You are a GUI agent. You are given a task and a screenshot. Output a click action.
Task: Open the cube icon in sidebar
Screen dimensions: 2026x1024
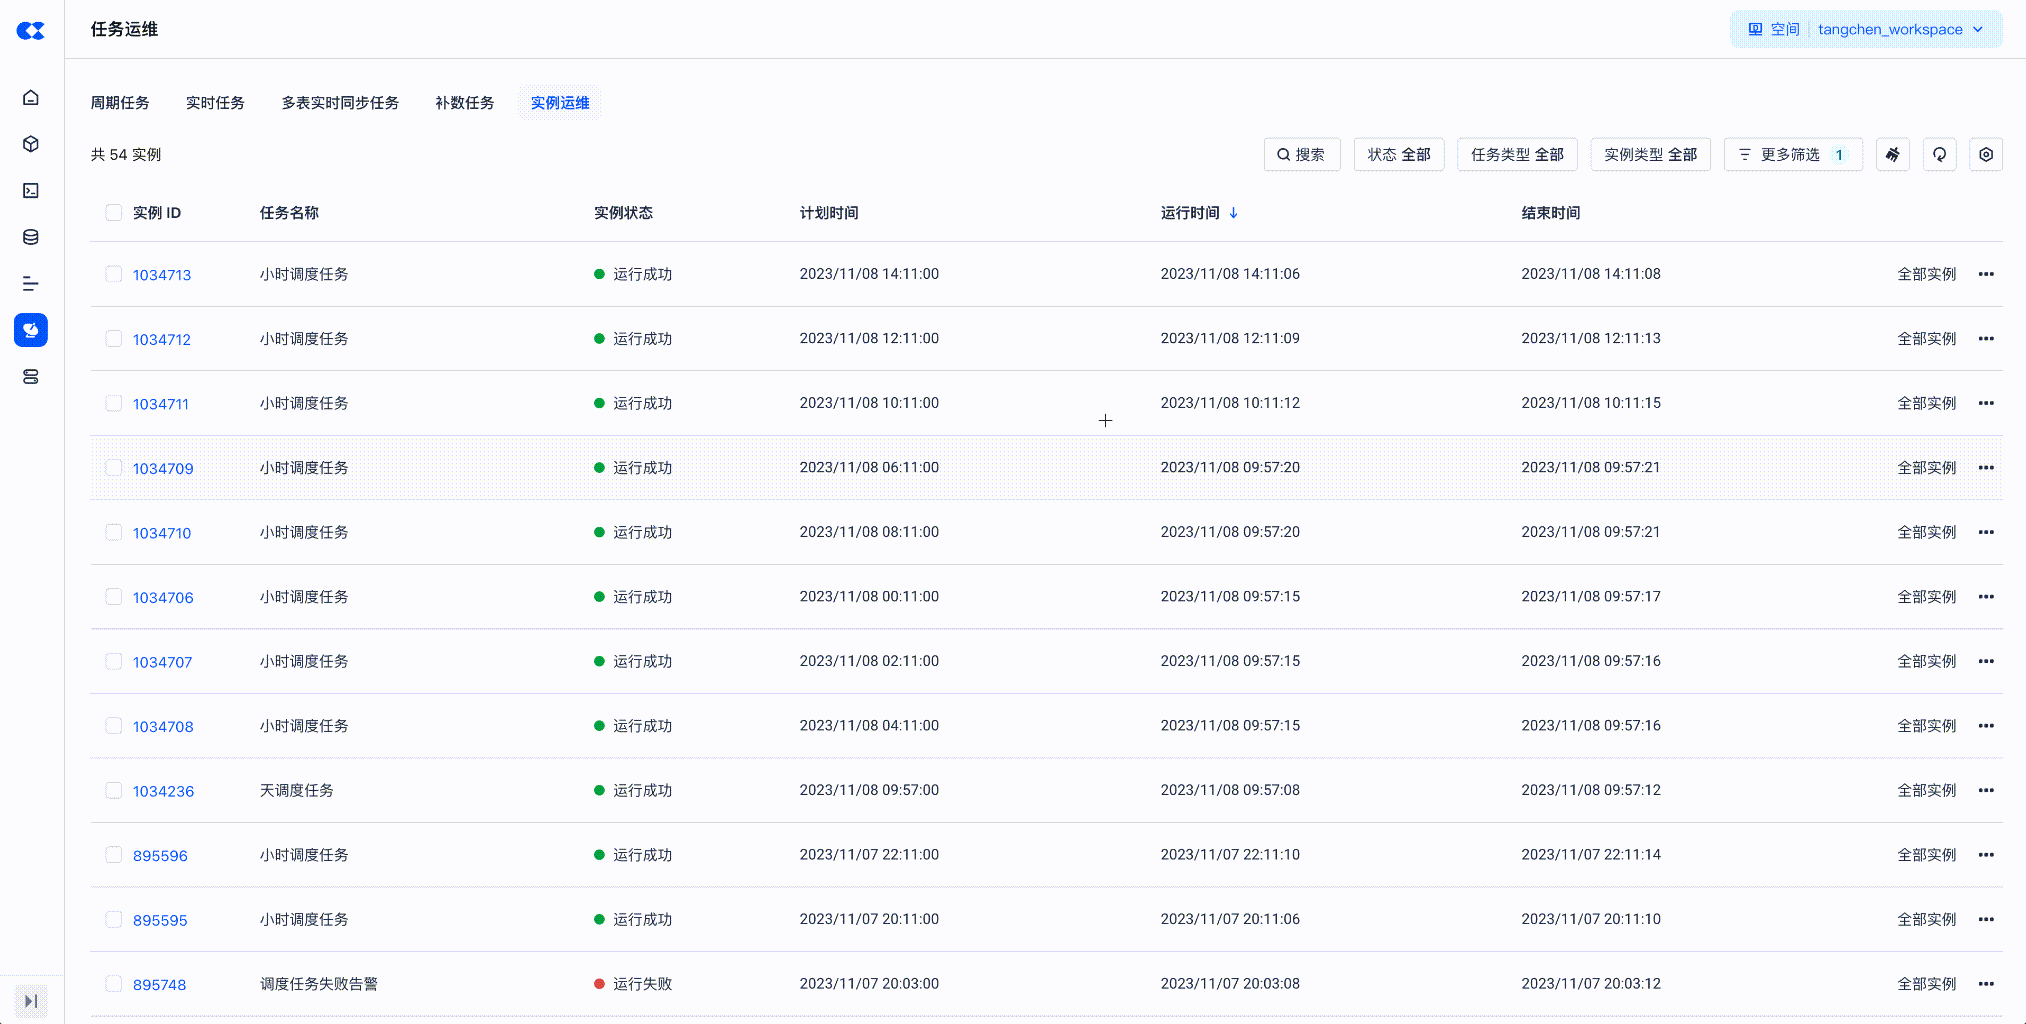coord(31,144)
